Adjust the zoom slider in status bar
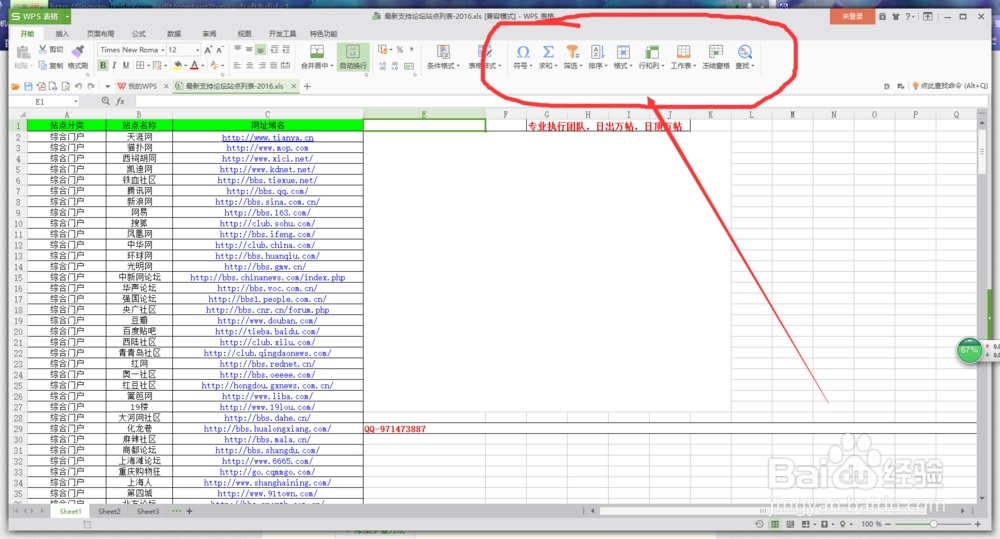The height and width of the screenshot is (539, 1000). click(x=934, y=524)
